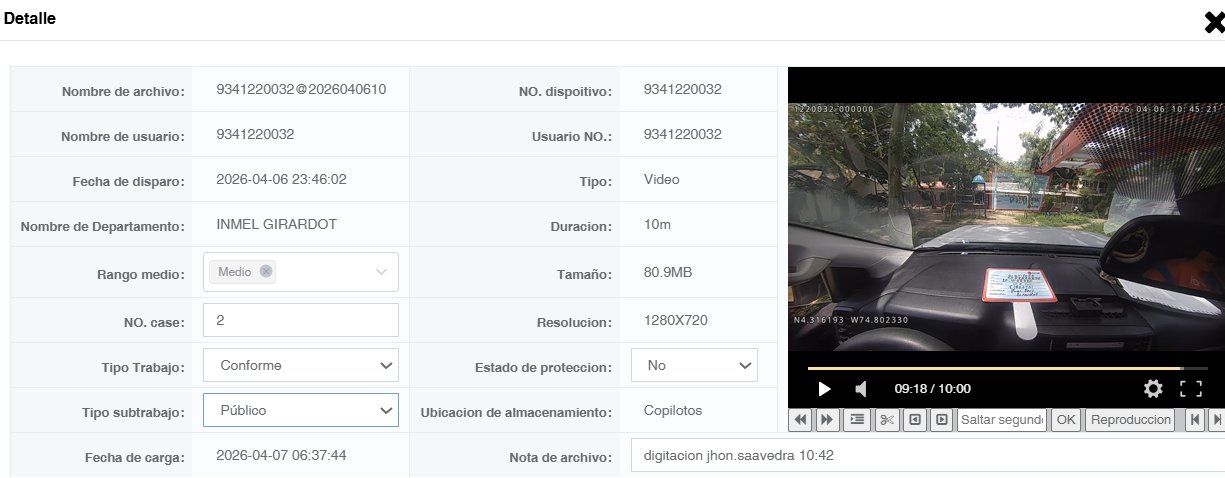The height and width of the screenshot is (478, 1225).
Task: Click upload date 2026-04-07 06:37:44
Action: coord(281,455)
